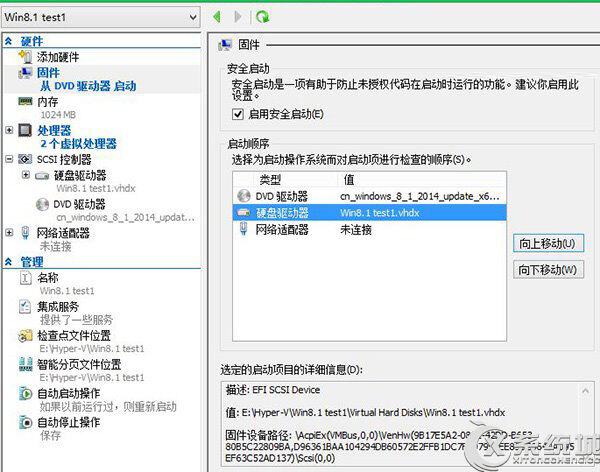The width and height of the screenshot is (600, 472).
Task: Click the path under 智能分页文件位置
Action: (92, 377)
